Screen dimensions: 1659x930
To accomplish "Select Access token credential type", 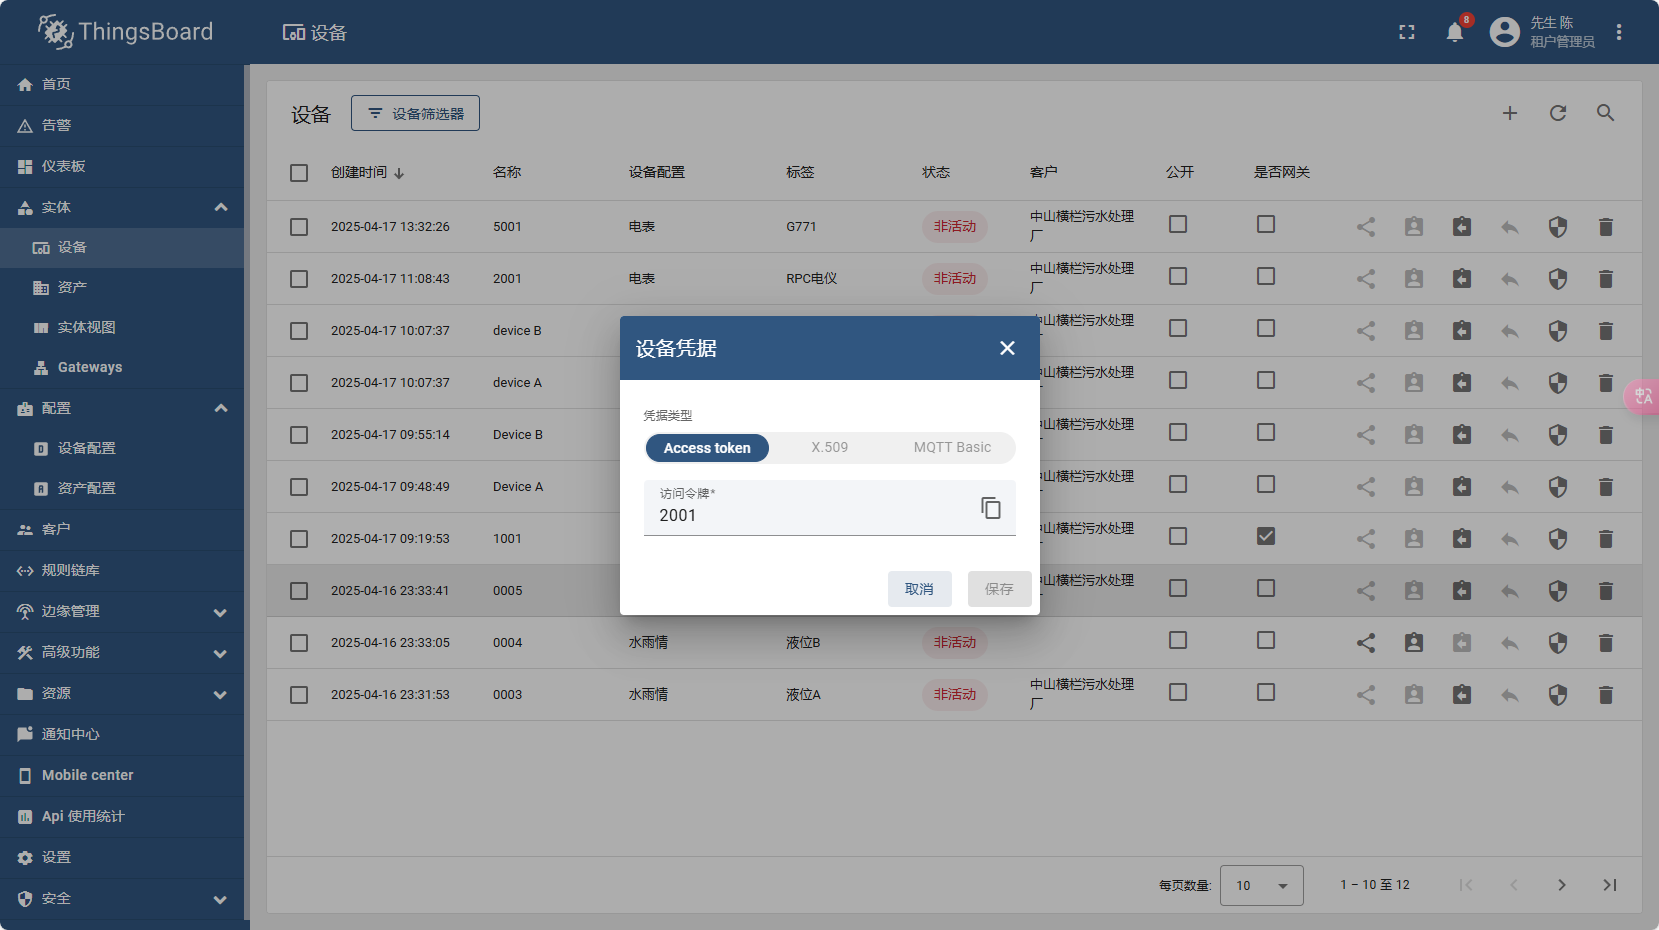I will pyautogui.click(x=707, y=448).
